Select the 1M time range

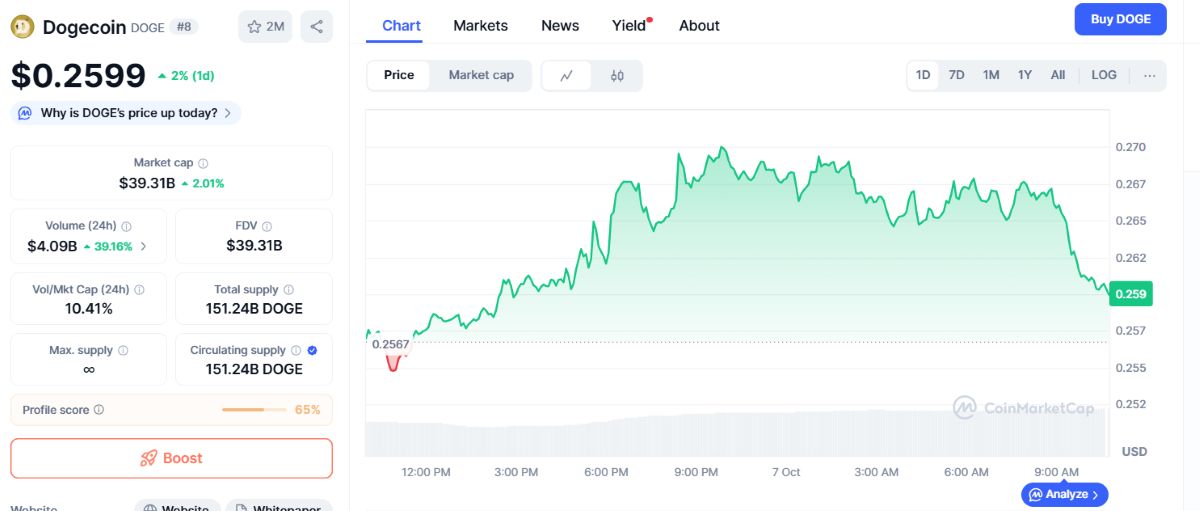point(991,75)
